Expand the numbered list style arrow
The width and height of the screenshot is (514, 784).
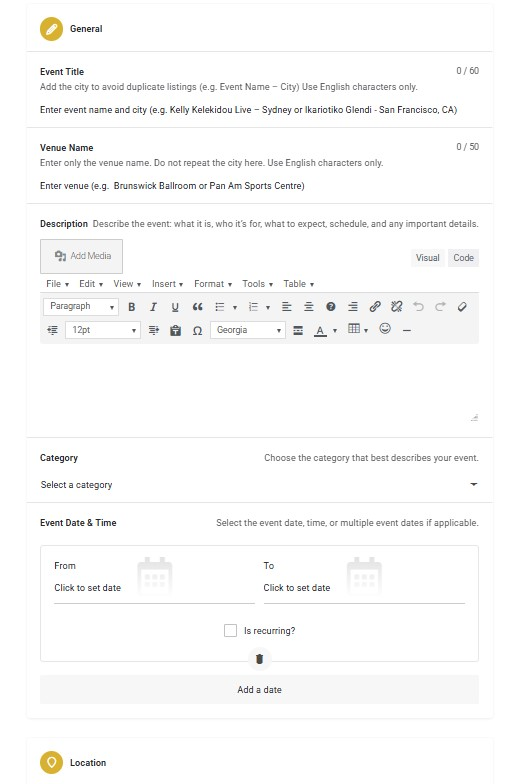[268, 307]
